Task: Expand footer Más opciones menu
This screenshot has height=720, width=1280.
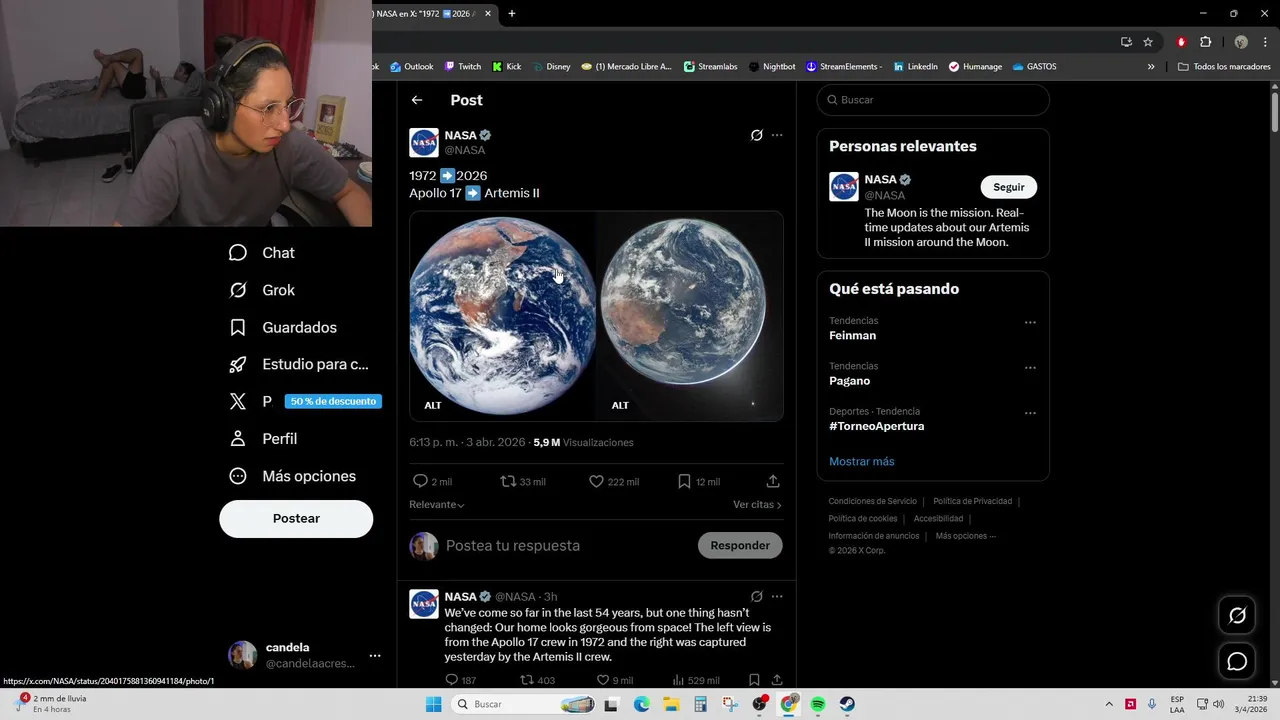Action: click(x=965, y=536)
